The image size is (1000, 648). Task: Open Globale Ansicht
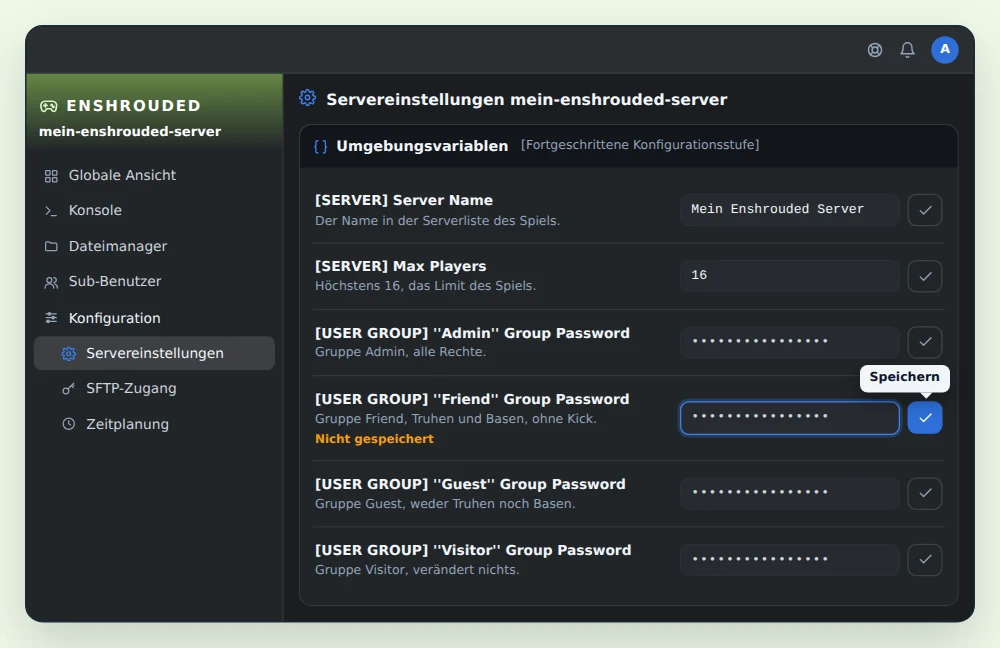(x=154, y=175)
